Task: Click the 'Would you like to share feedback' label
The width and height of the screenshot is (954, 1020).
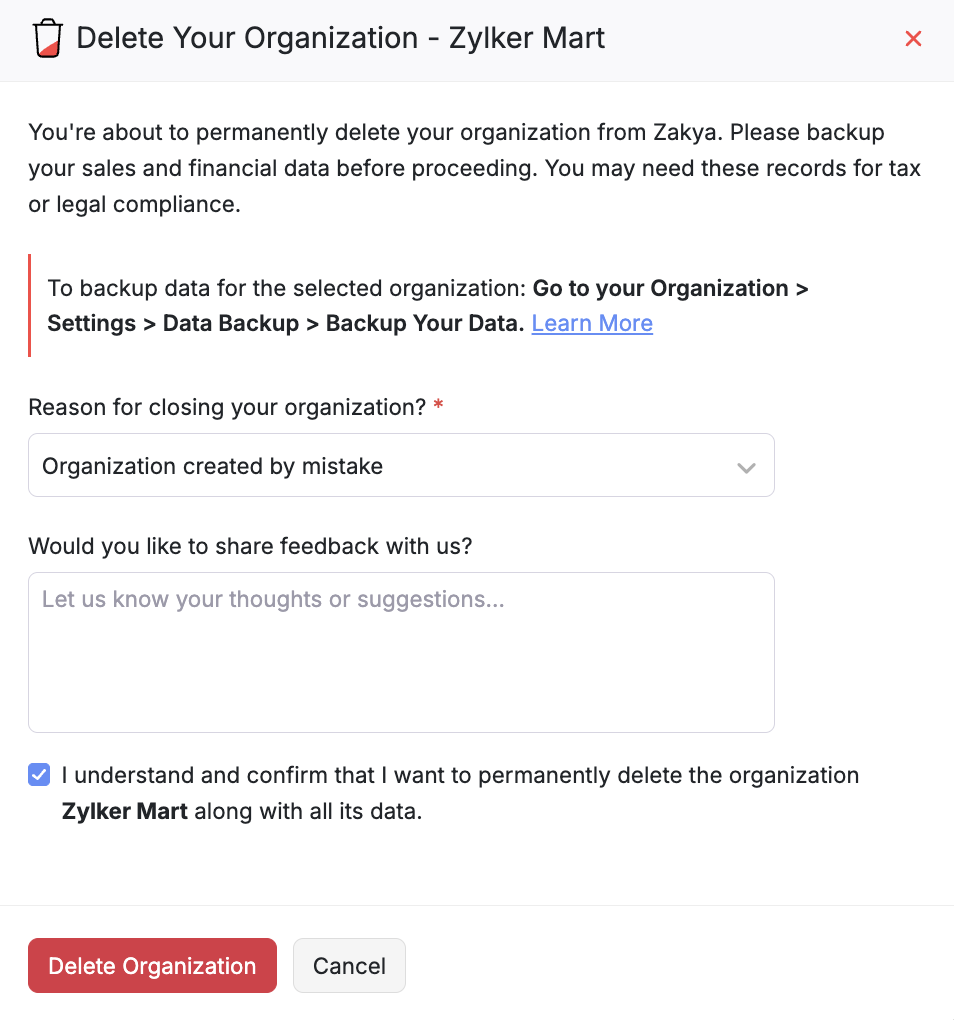Action: click(250, 546)
